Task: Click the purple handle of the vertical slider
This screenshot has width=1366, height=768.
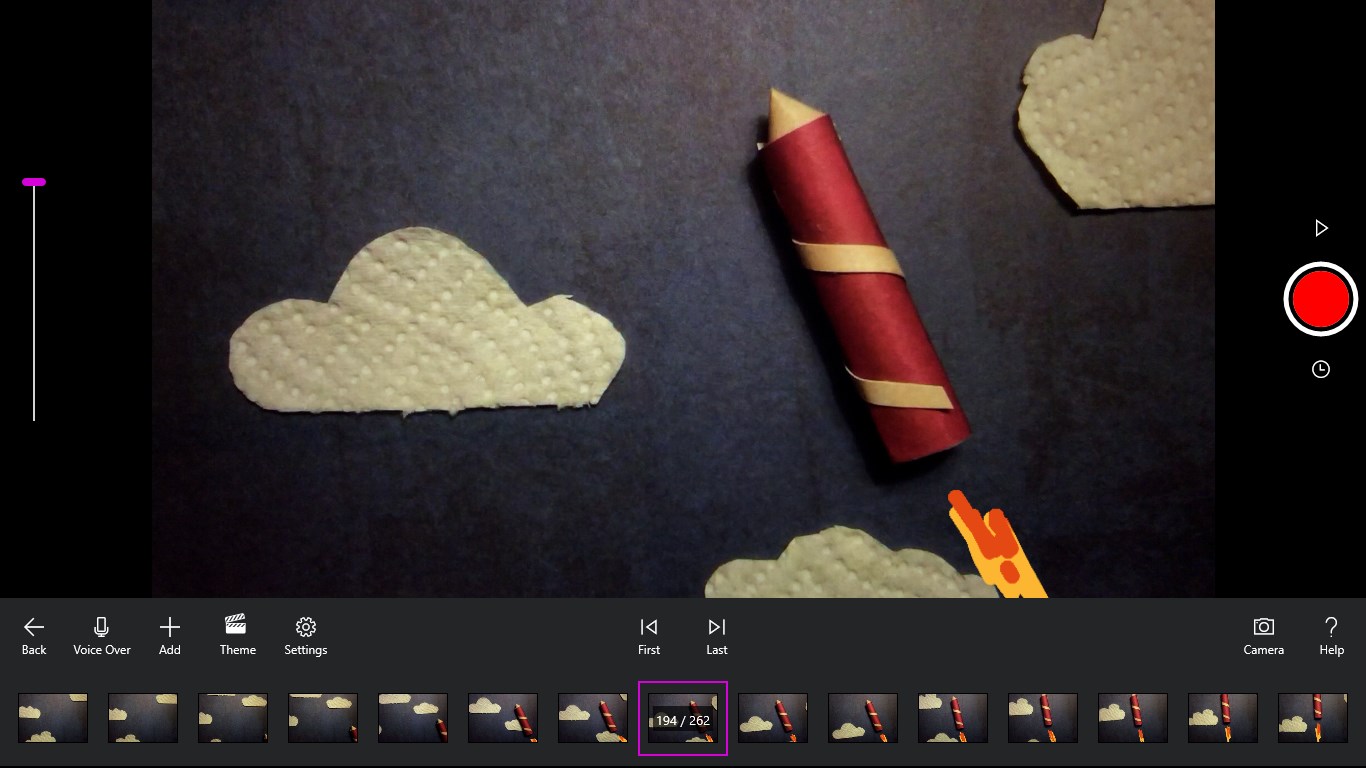Action: (34, 182)
